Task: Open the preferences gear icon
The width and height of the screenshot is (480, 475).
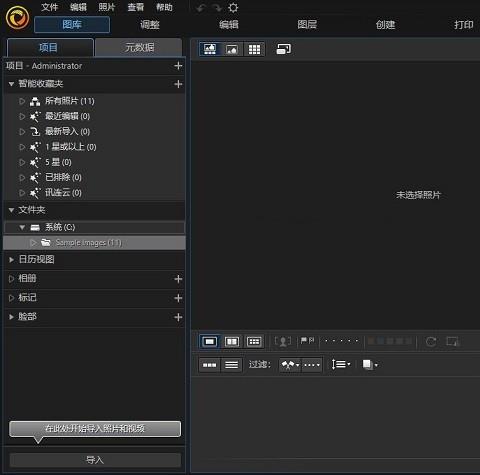Action: click(233, 8)
